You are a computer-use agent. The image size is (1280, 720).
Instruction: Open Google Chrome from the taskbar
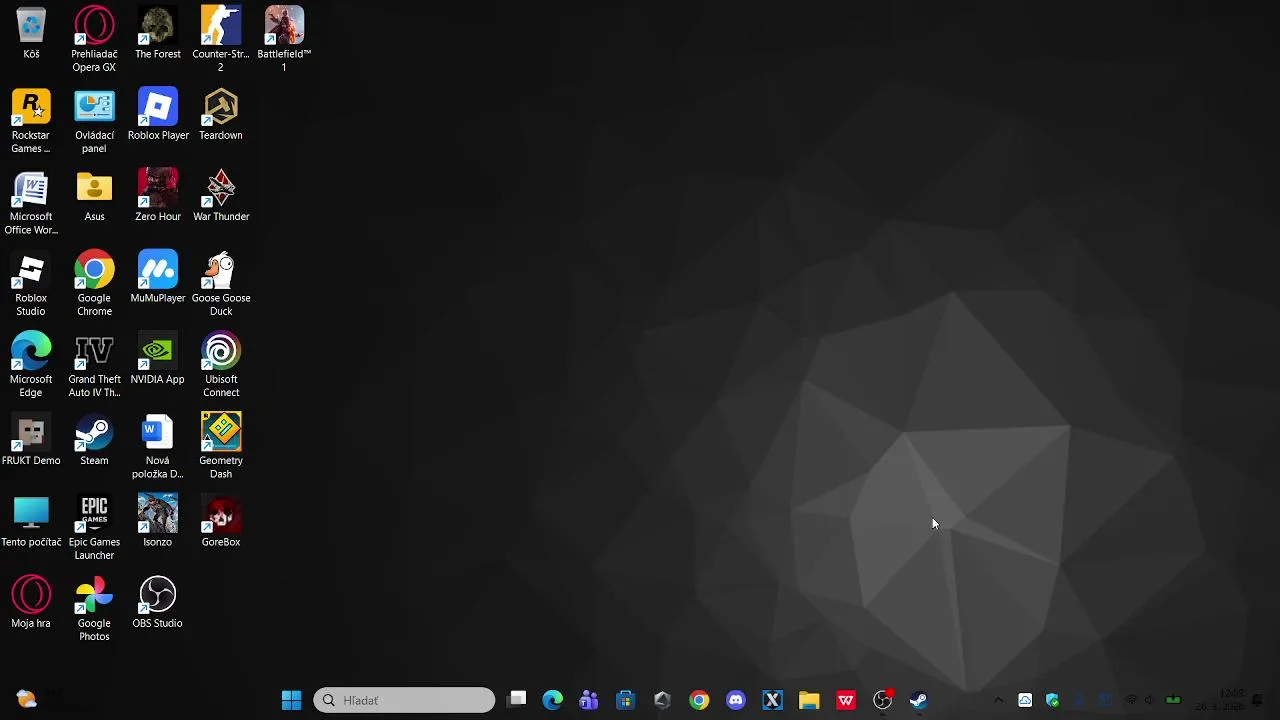699,700
